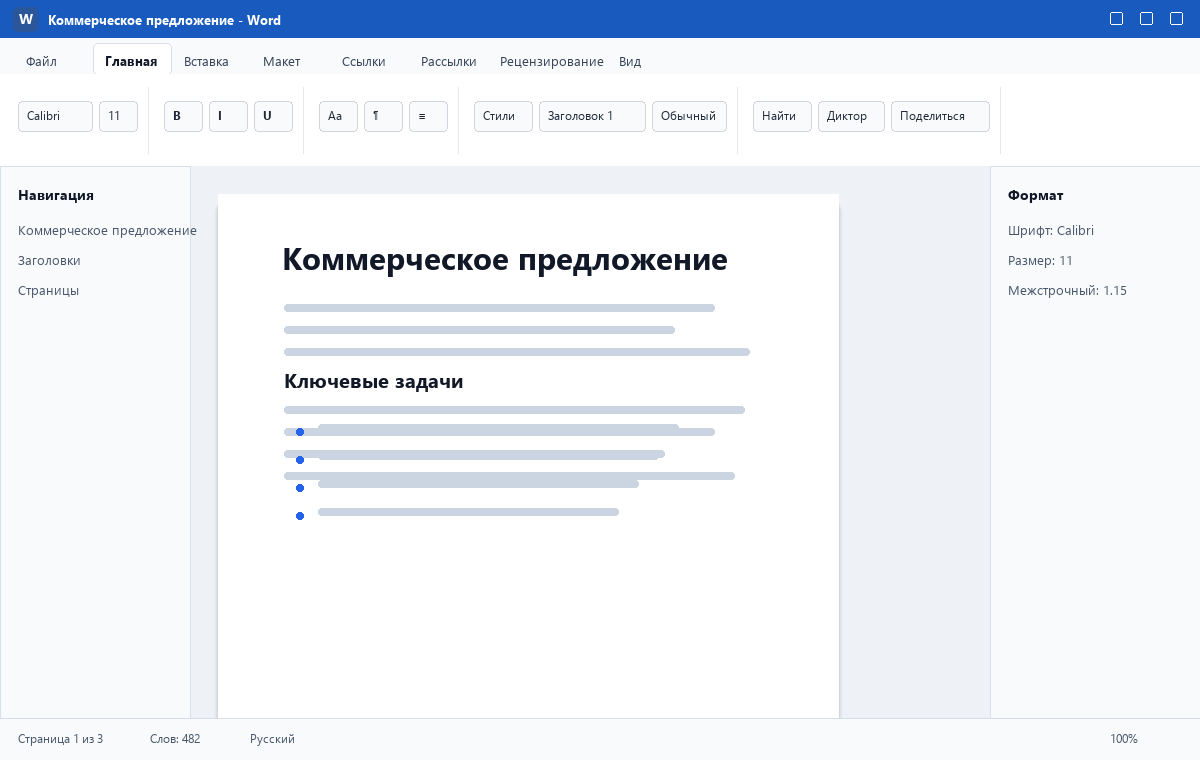Open the Calibri font box
The image size is (1200, 760).
point(55,116)
